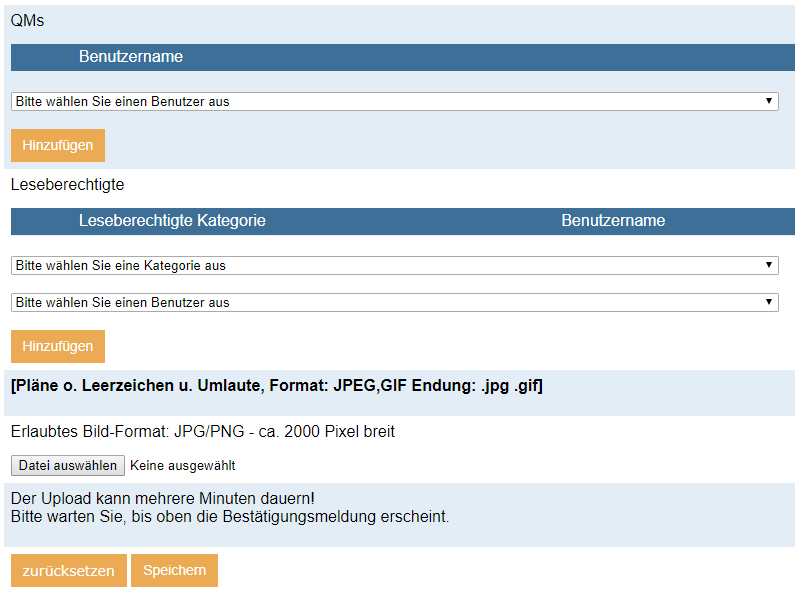Click the 'Keine ausgewählt' file status text

click(183, 466)
